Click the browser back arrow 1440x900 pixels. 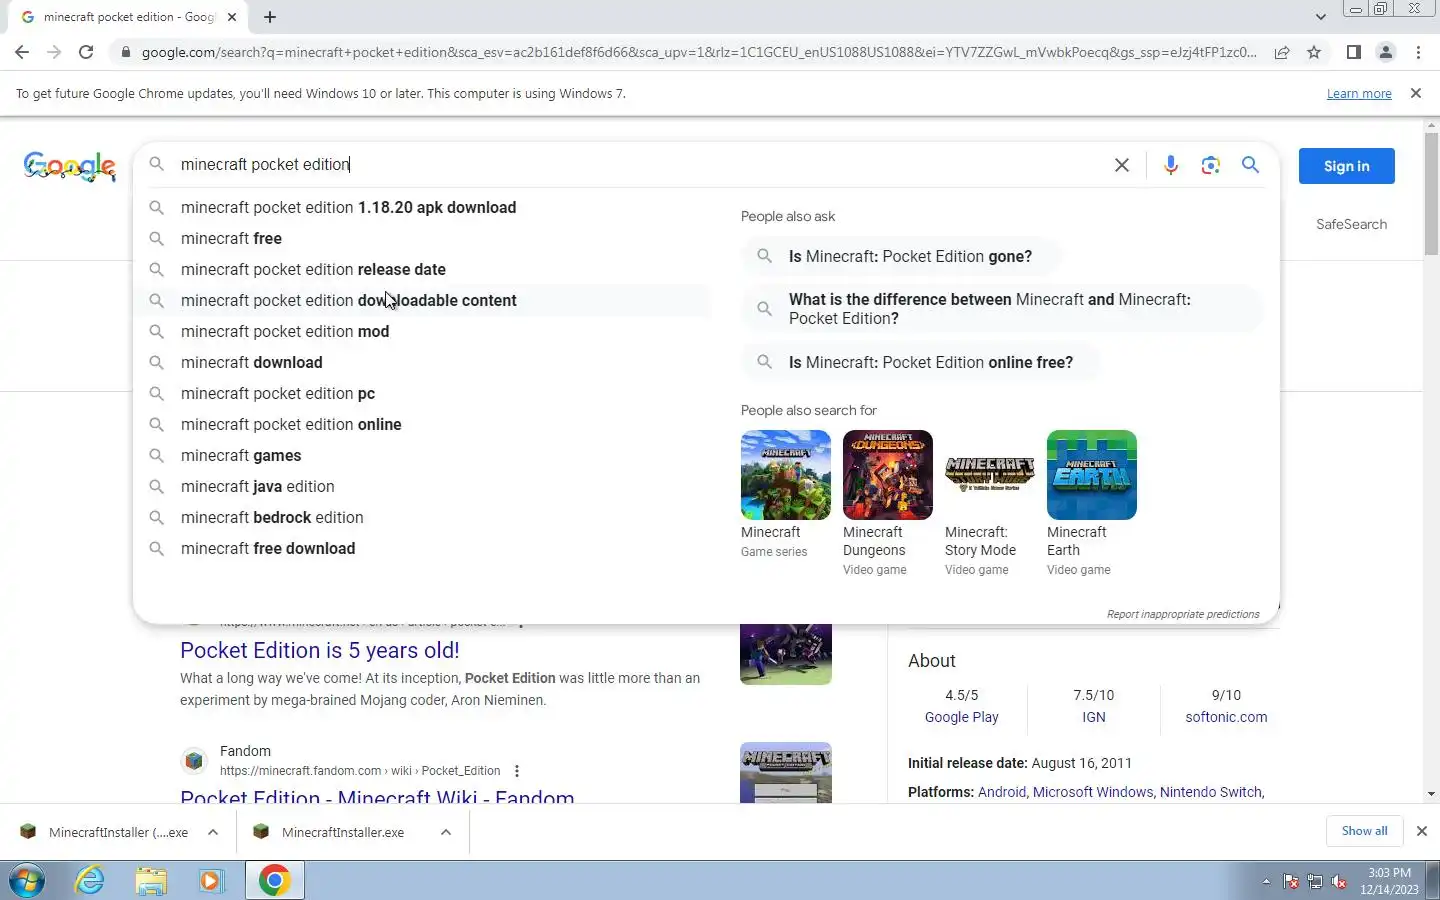pyautogui.click(x=22, y=52)
